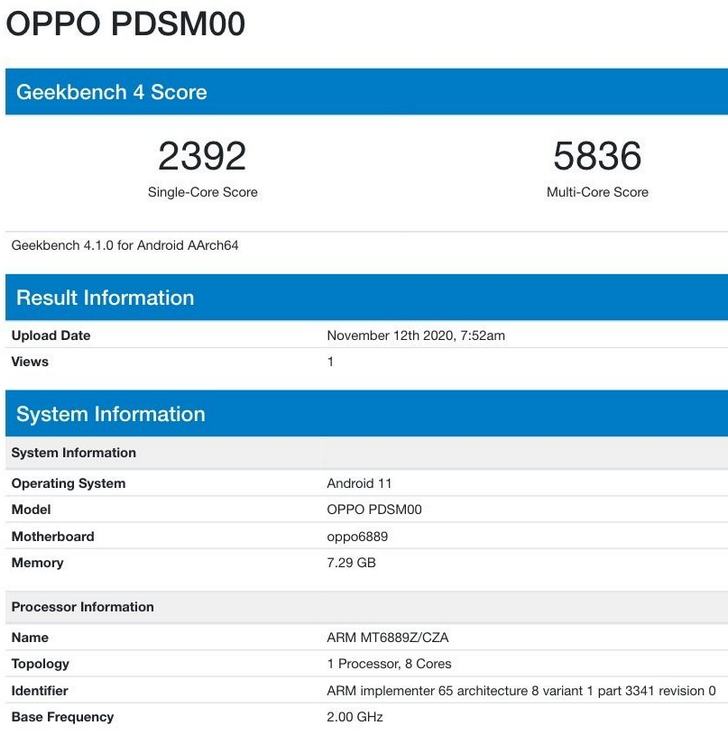This screenshot has height=735, width=728.
Task: Select the 7.29 GB memory value
Action: [351, 562]
